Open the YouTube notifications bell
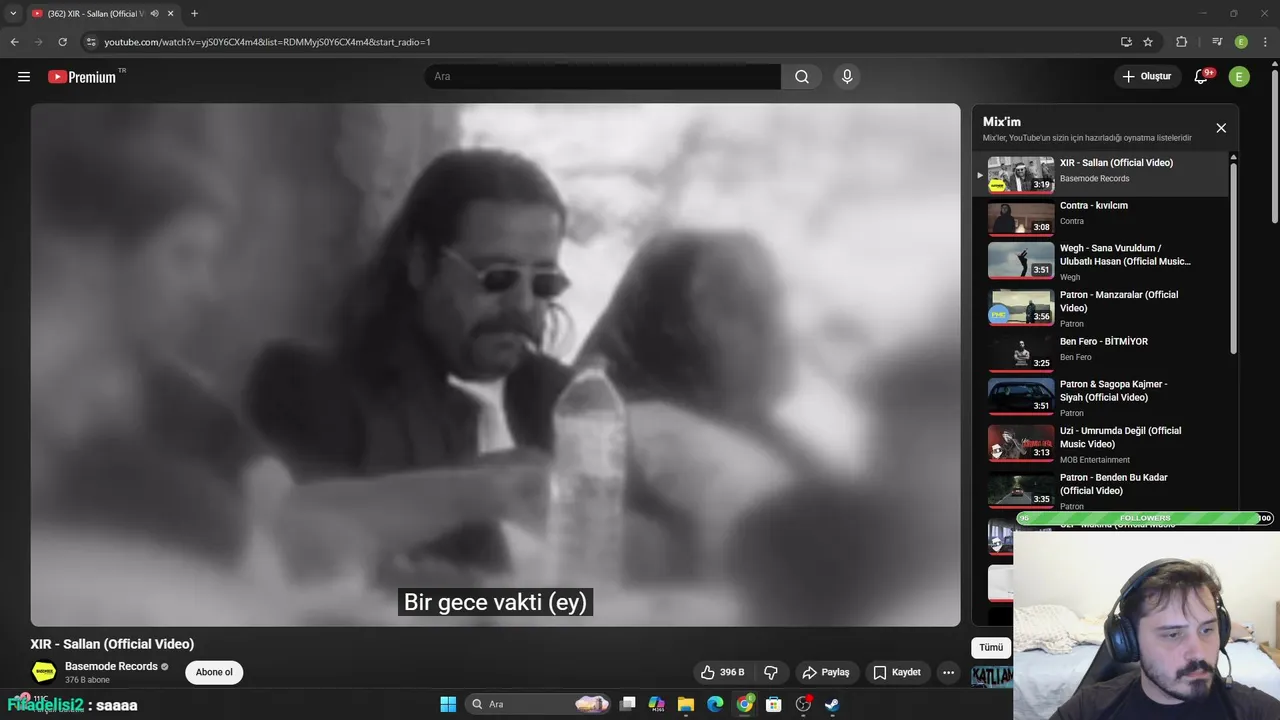1280x720 pixels. pos(1202,77)
